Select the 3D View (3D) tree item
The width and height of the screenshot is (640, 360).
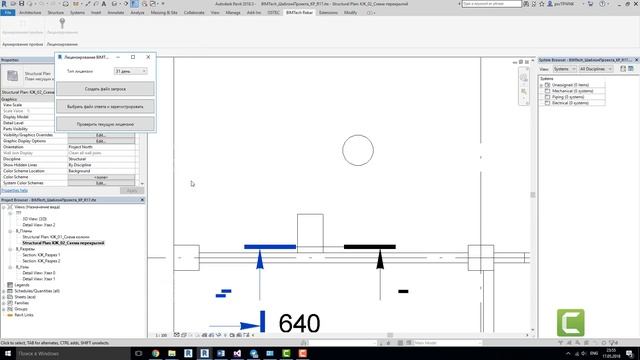point(34,219)
